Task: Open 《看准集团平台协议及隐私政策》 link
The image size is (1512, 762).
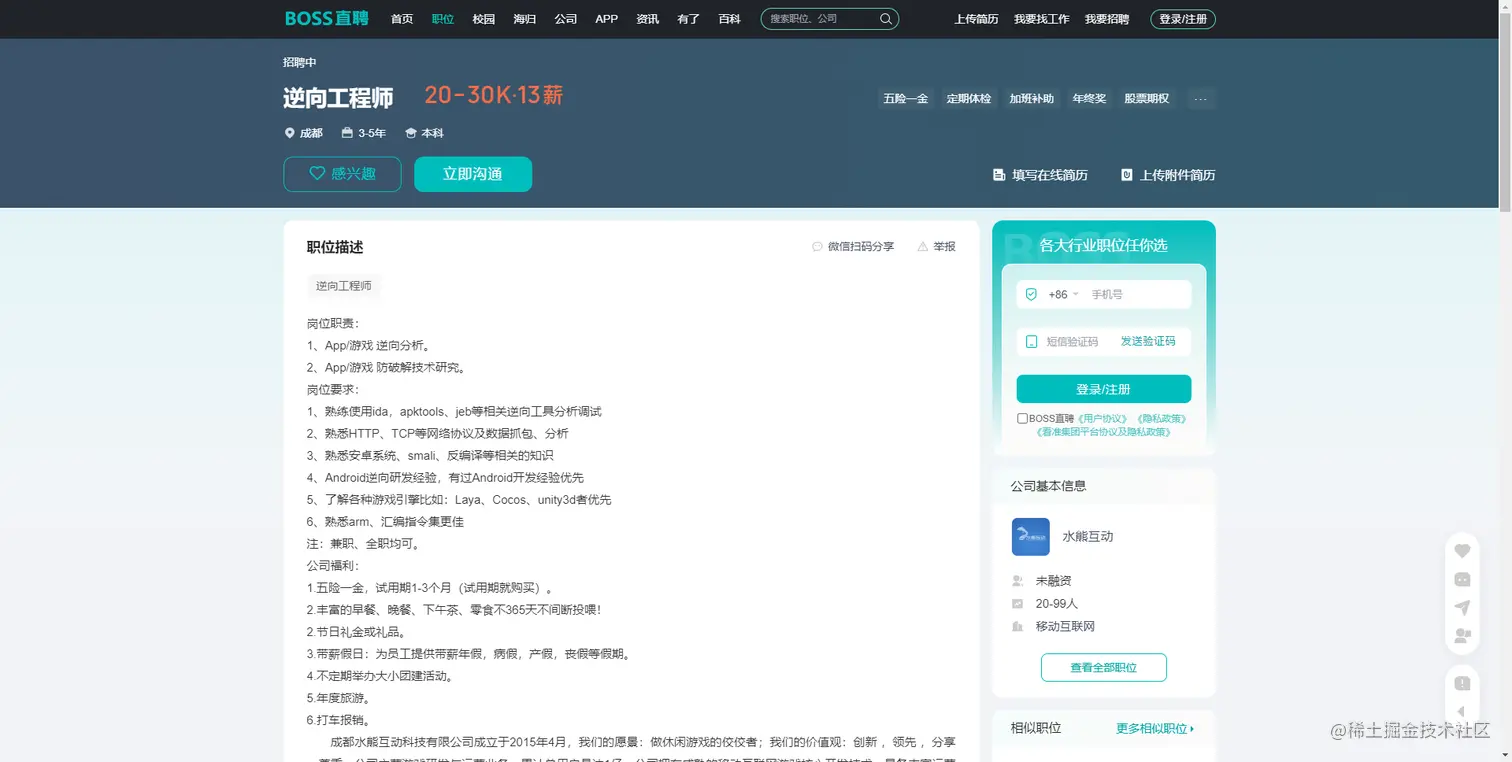Action: (x=1104, y=432)
